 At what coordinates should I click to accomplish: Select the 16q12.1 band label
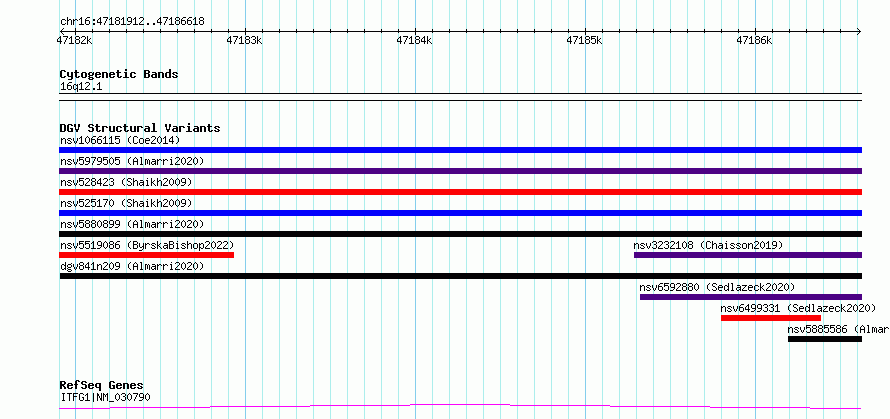(81, 87)
